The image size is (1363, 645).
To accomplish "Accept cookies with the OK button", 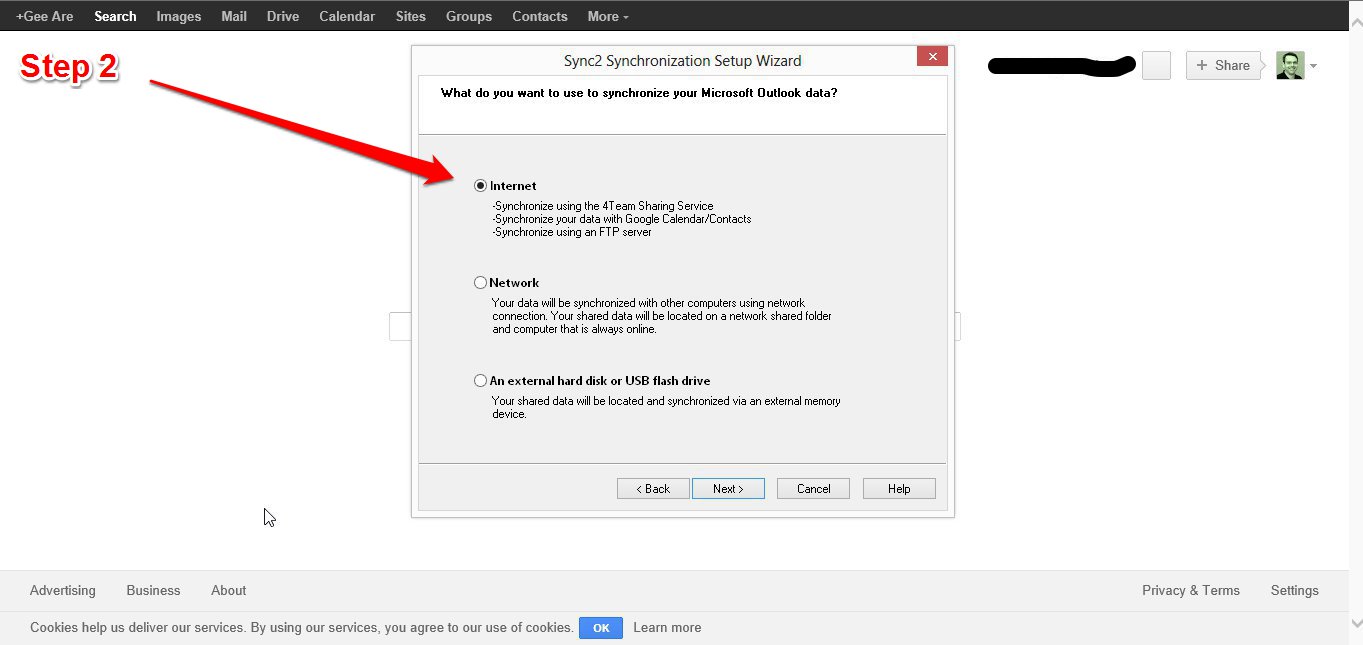I will 601,628.
